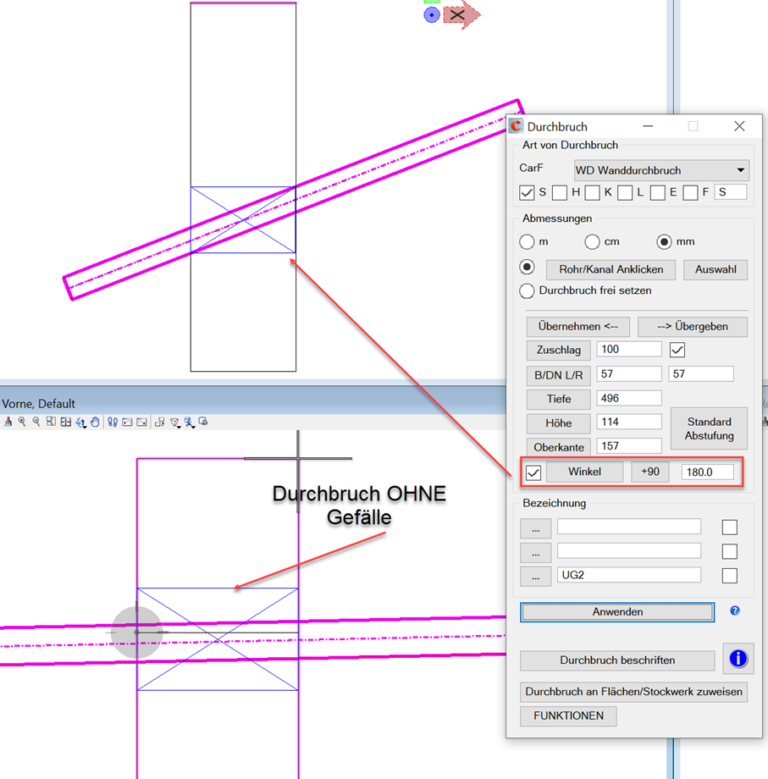This screenshot has height=779, width=768.
Task: Close the Durchbruch dialog
Action: point(739,126)
